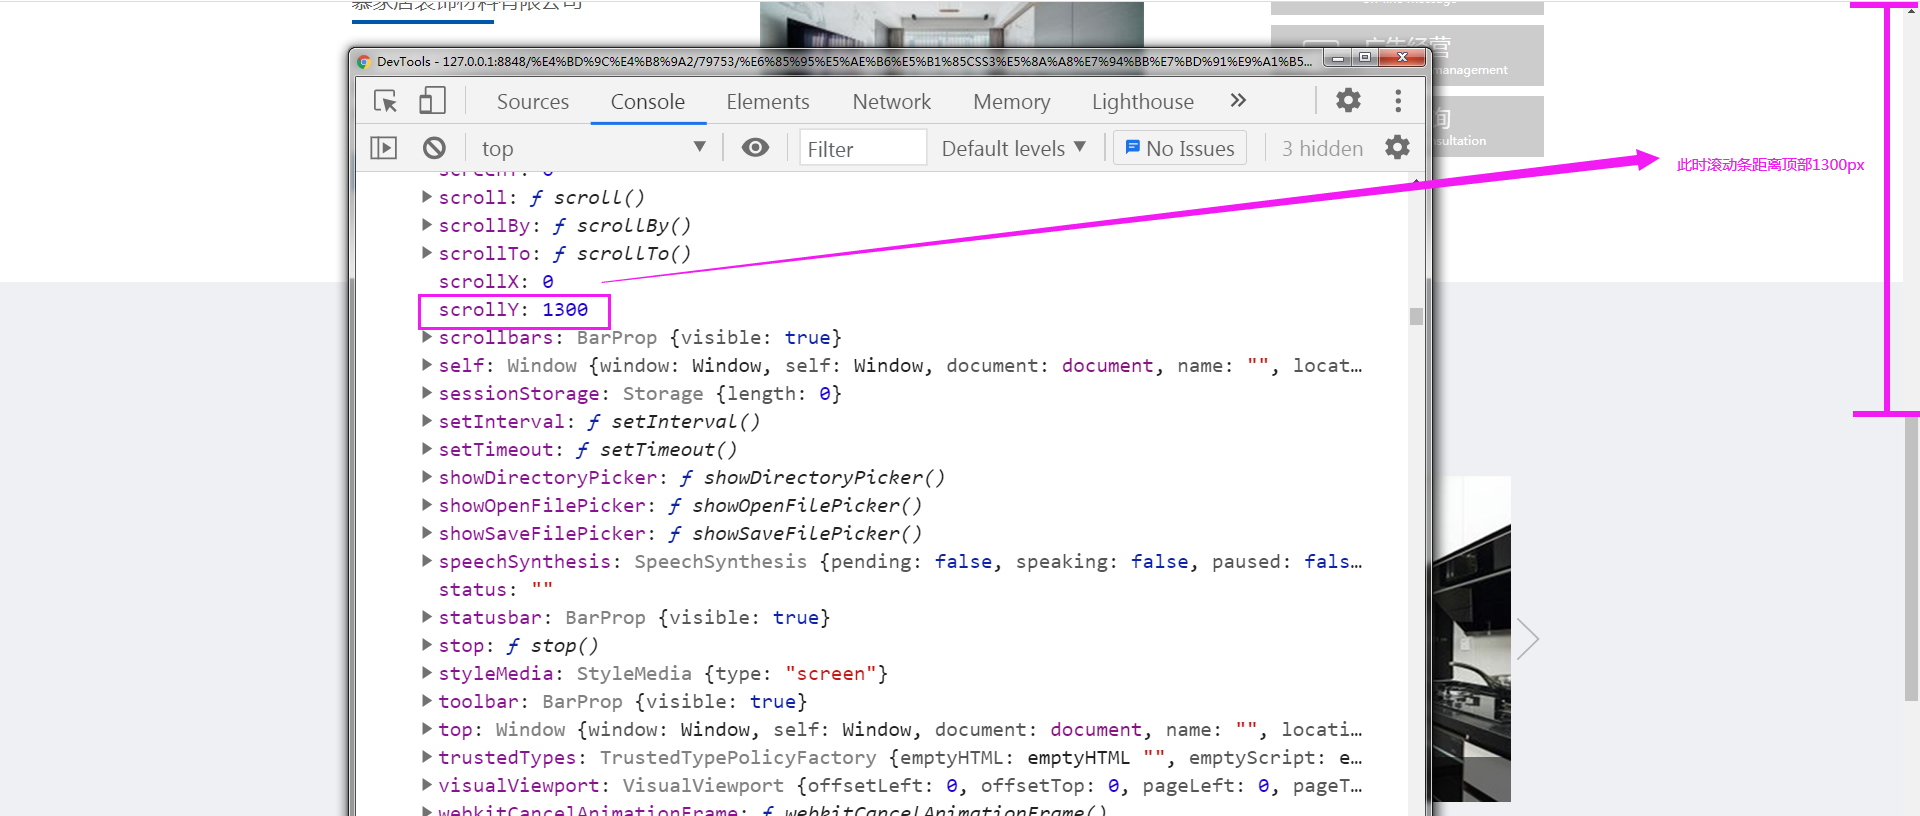Screen dimensions: 1920x816
Task: Open console settings gear icon
Action: pyautogui.click(x=1397, y=148)
